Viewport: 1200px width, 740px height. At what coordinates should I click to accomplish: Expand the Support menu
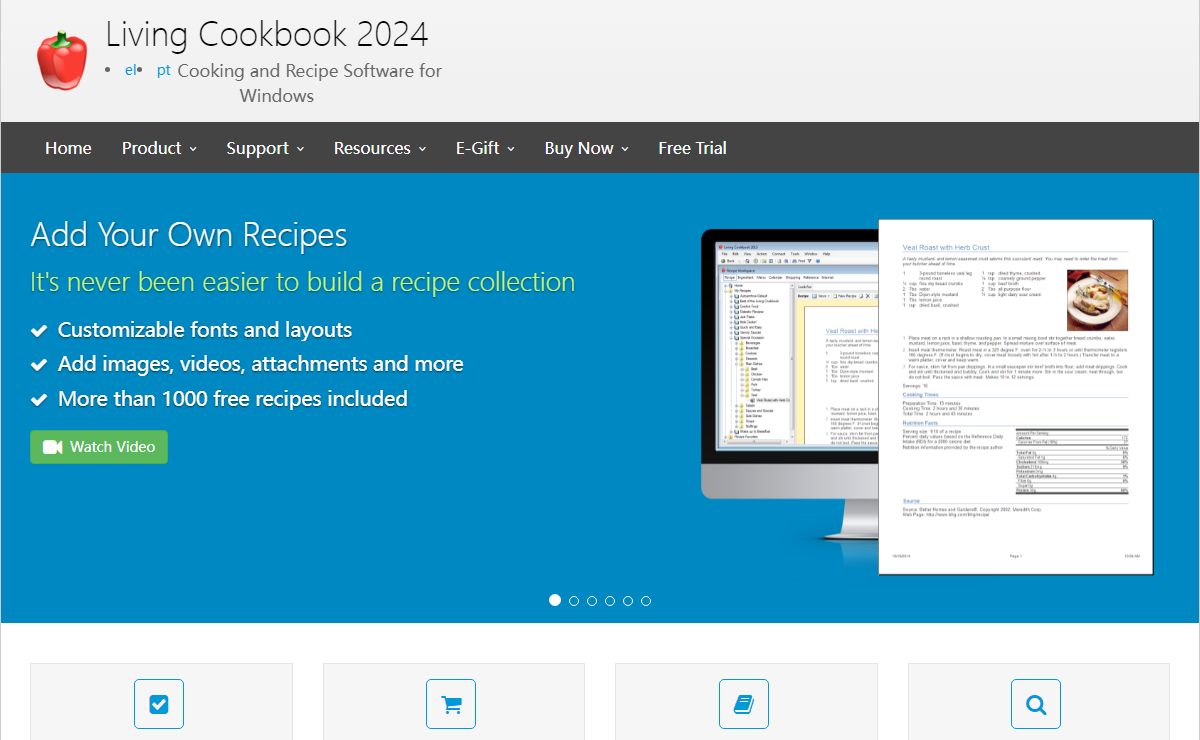tap(265, 148)
